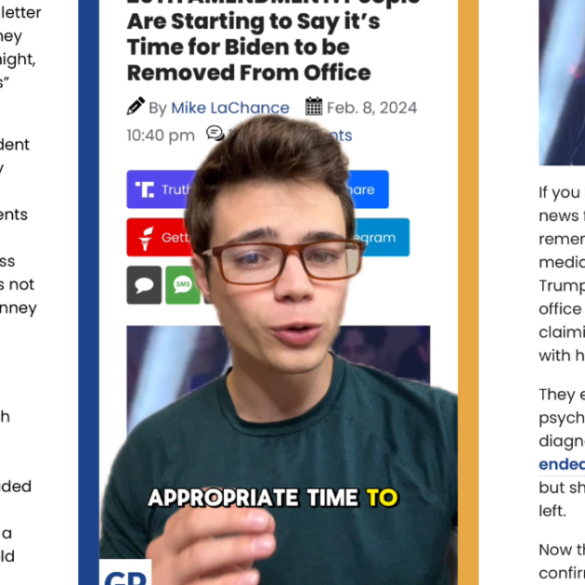Click the blue Share button
Screen dimensions: 585x585
tap(367, 189)
